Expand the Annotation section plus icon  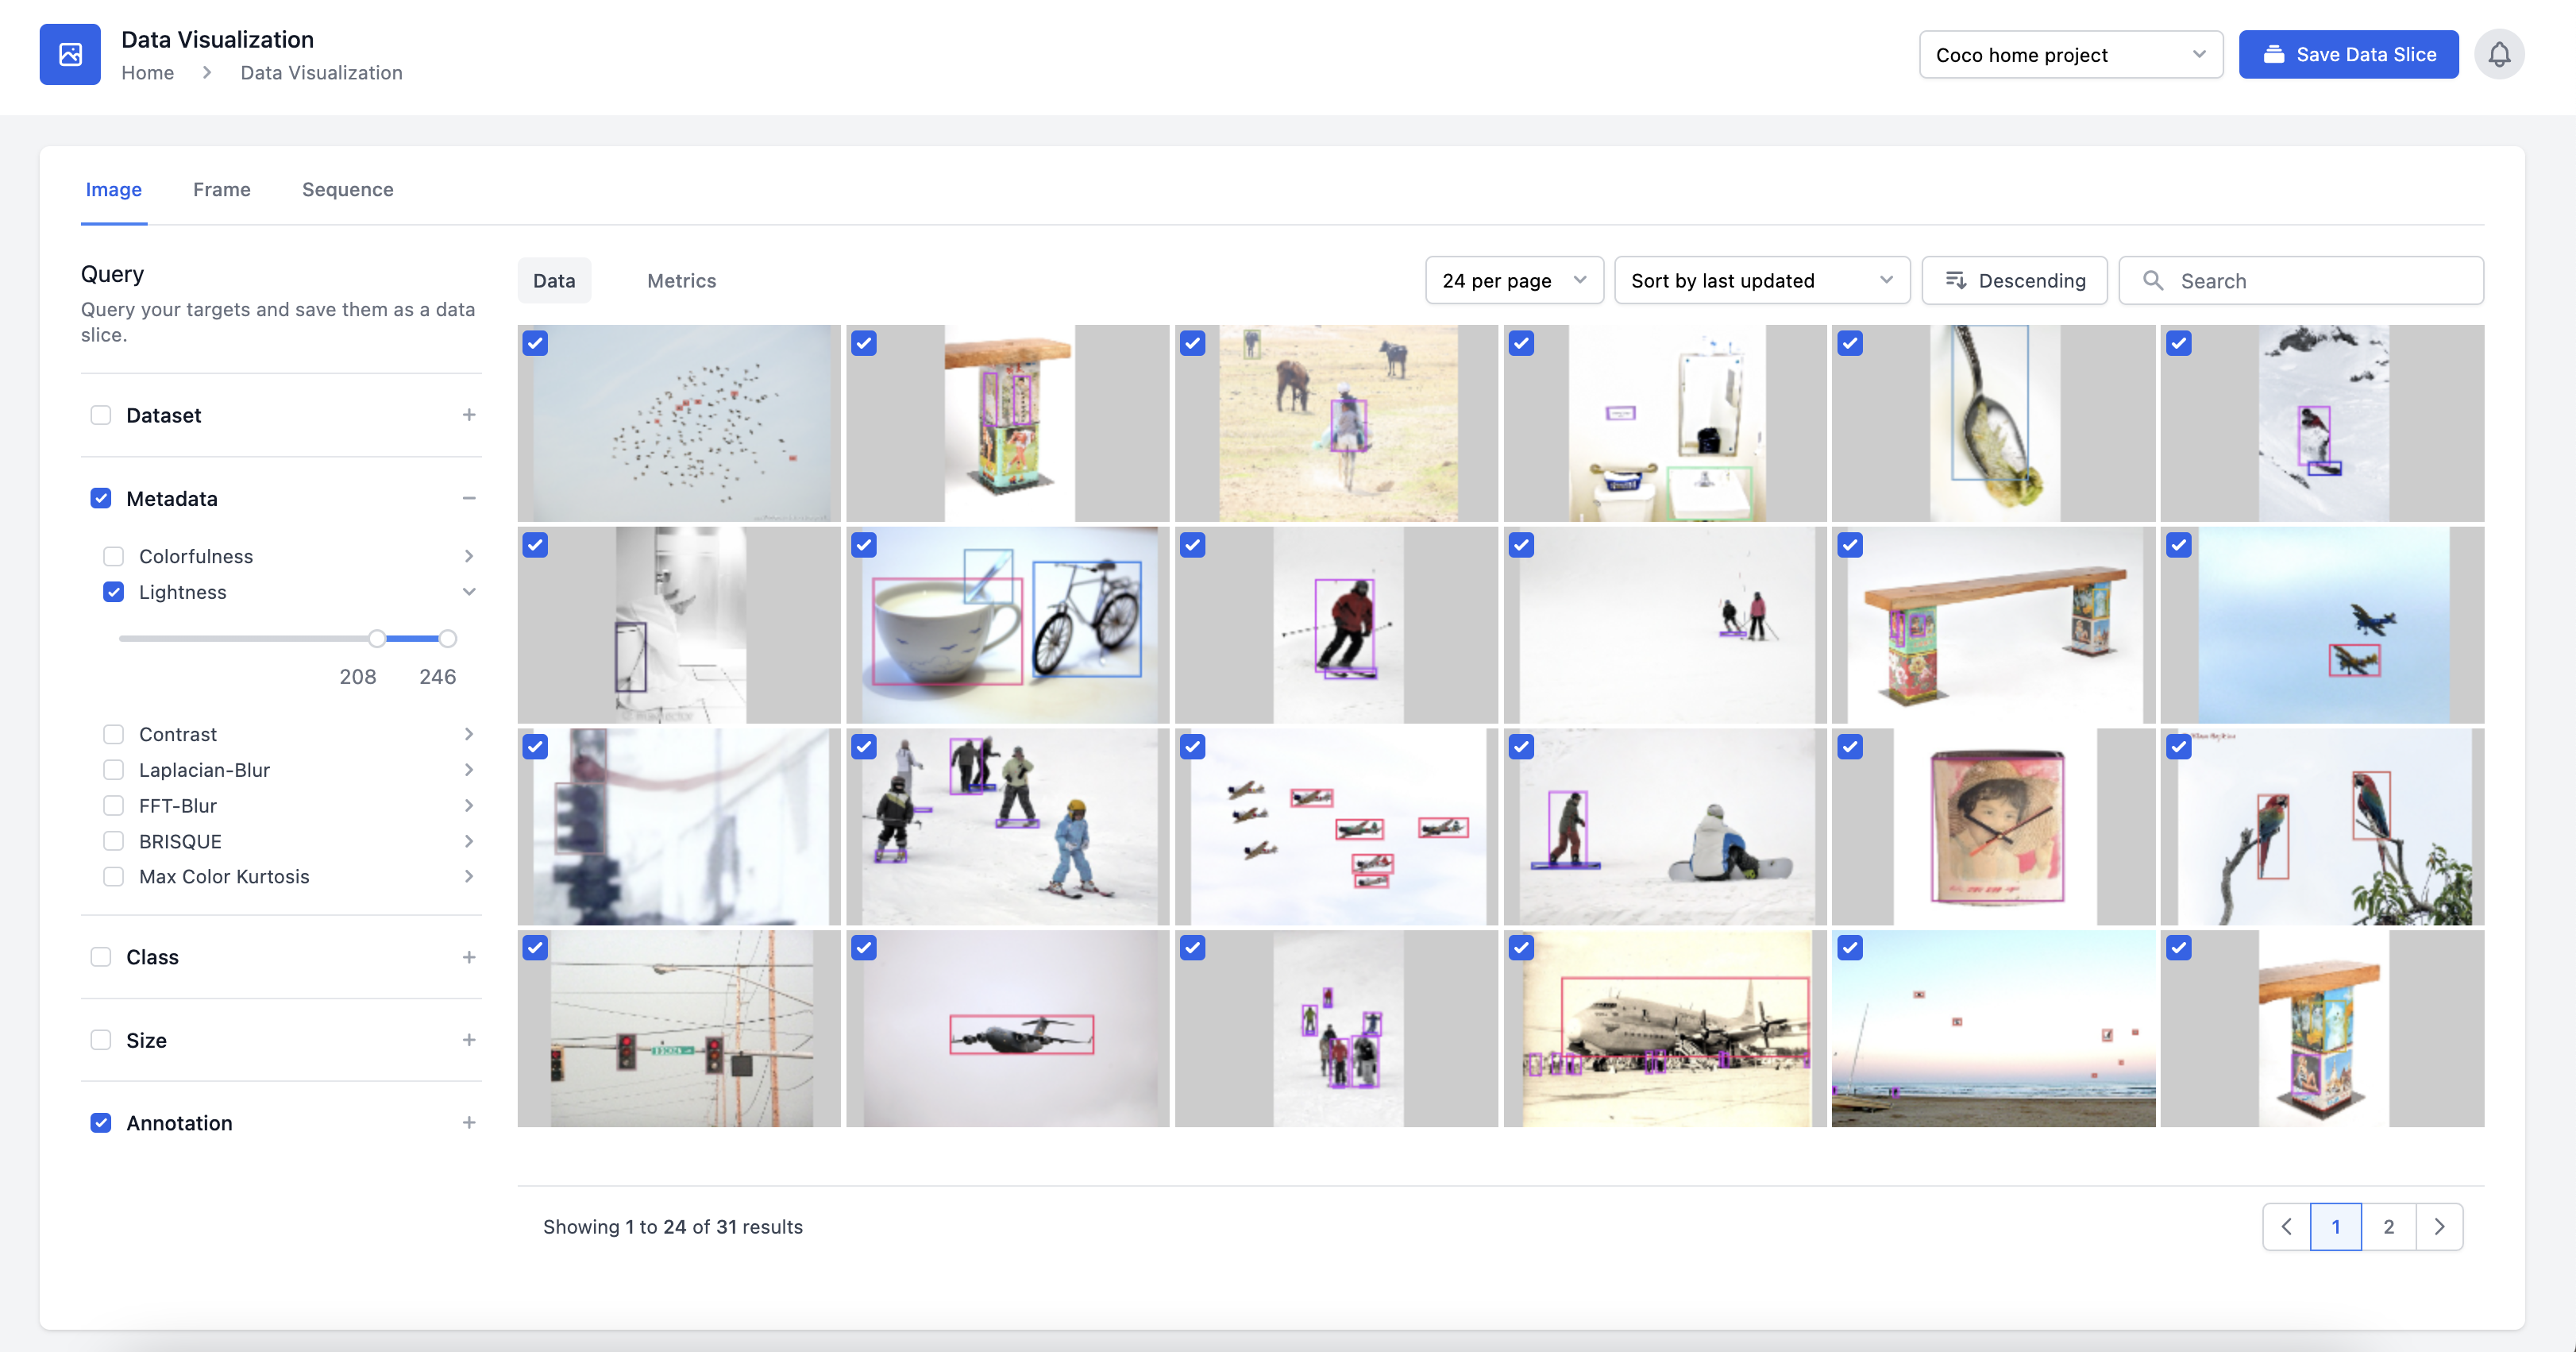[x=468, y=1123]
